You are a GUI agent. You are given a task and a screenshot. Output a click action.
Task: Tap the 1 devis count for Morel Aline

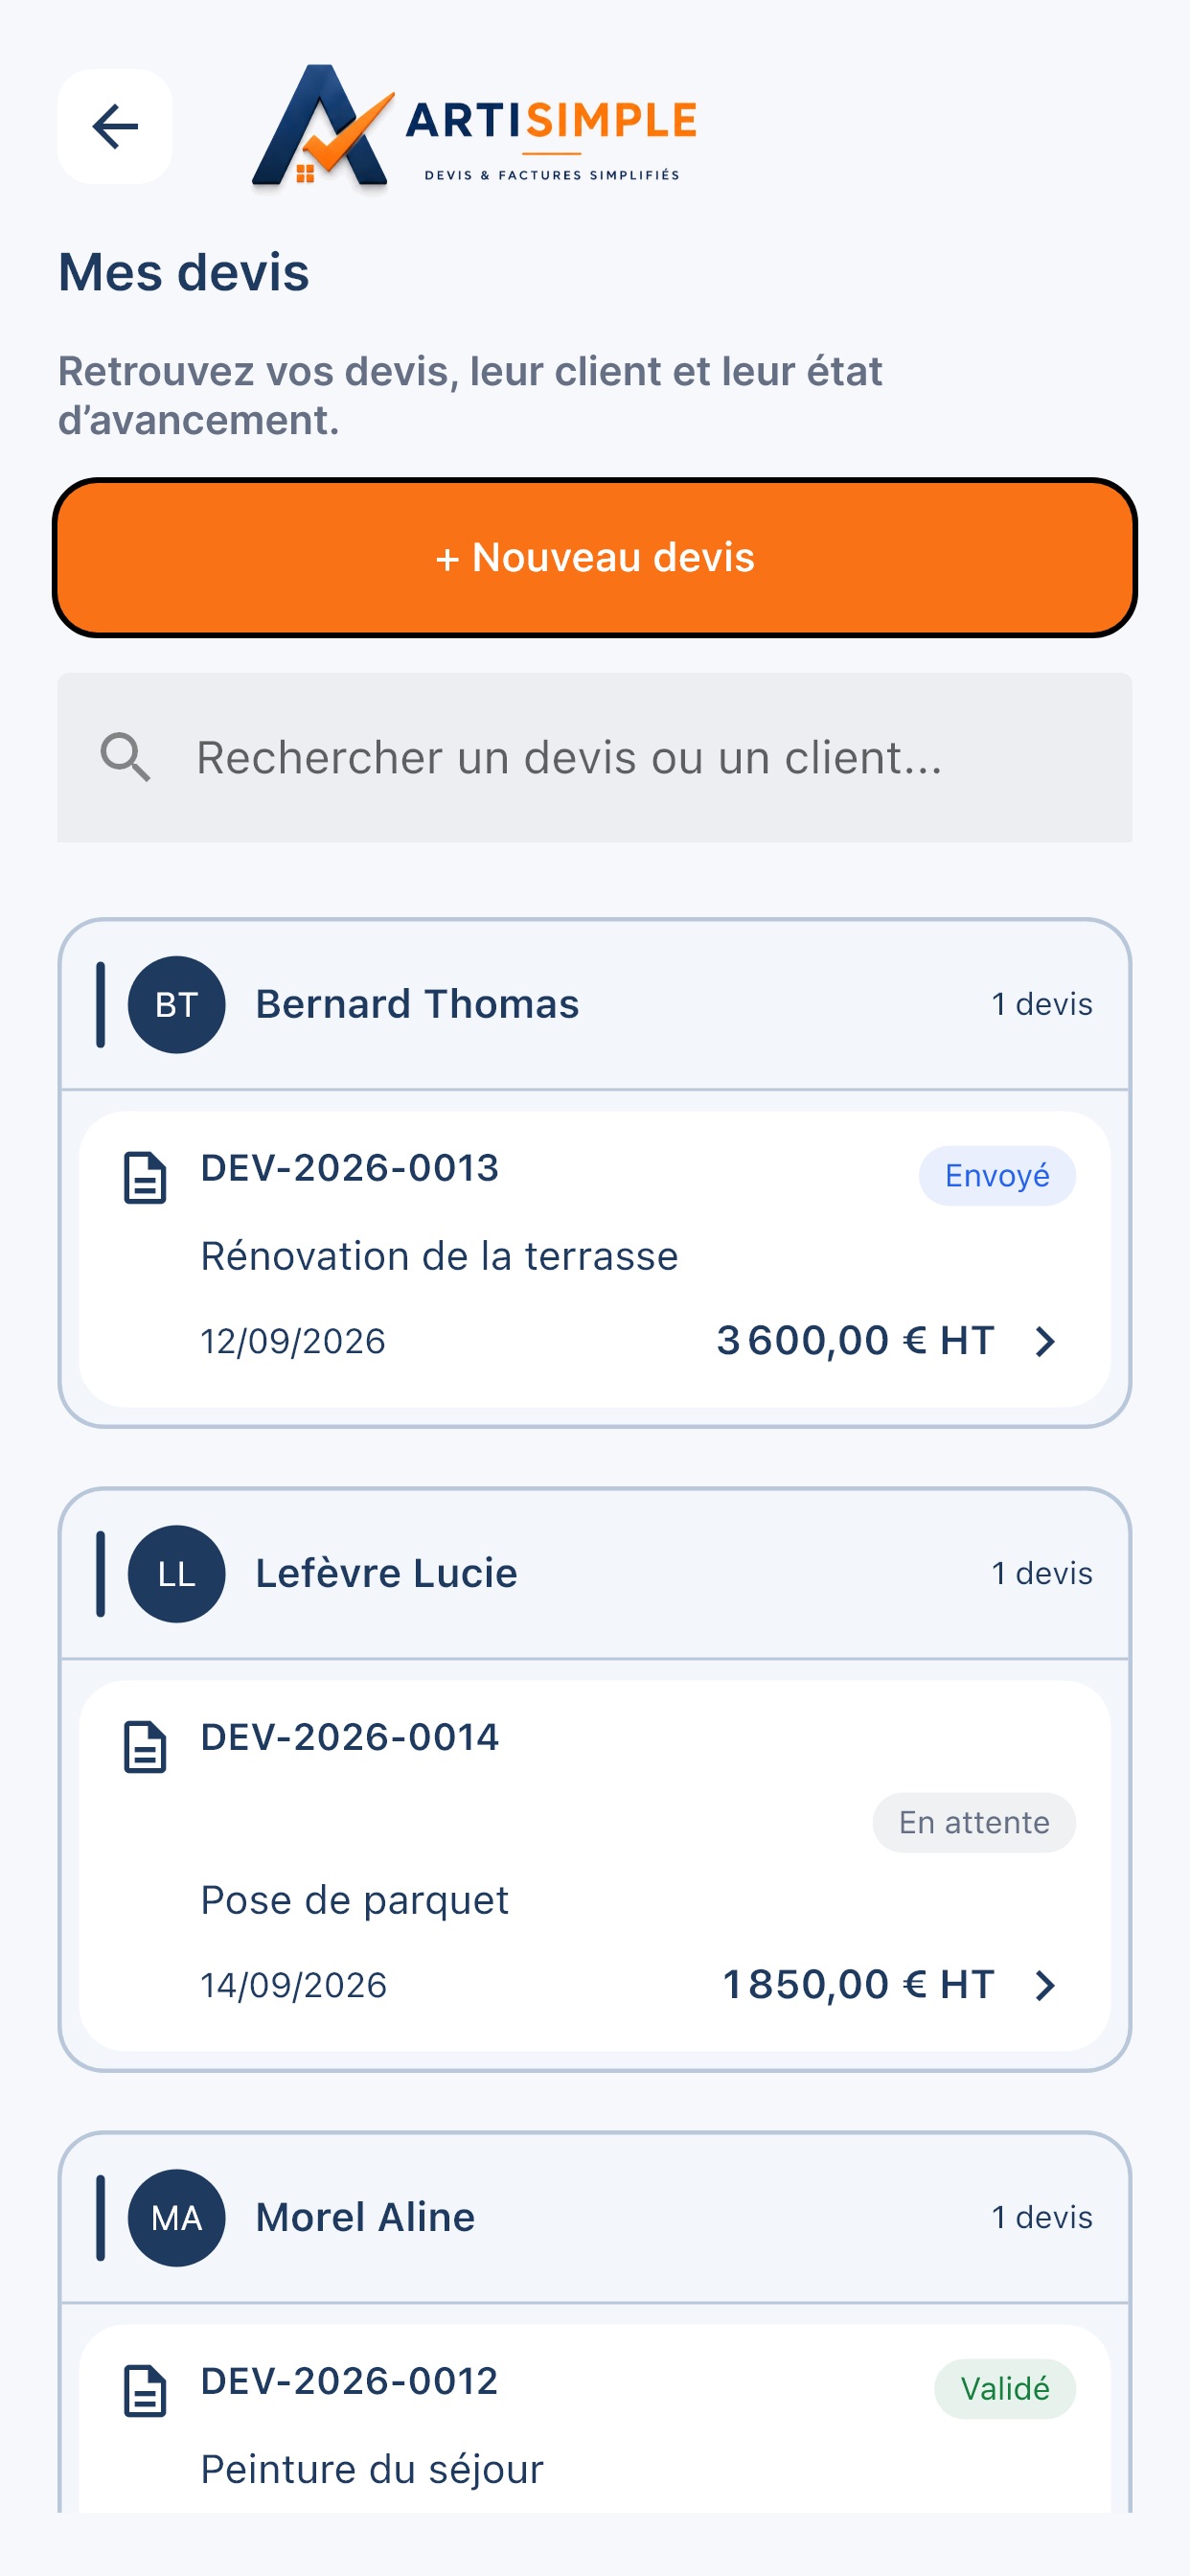(x=1042, y=2218)
